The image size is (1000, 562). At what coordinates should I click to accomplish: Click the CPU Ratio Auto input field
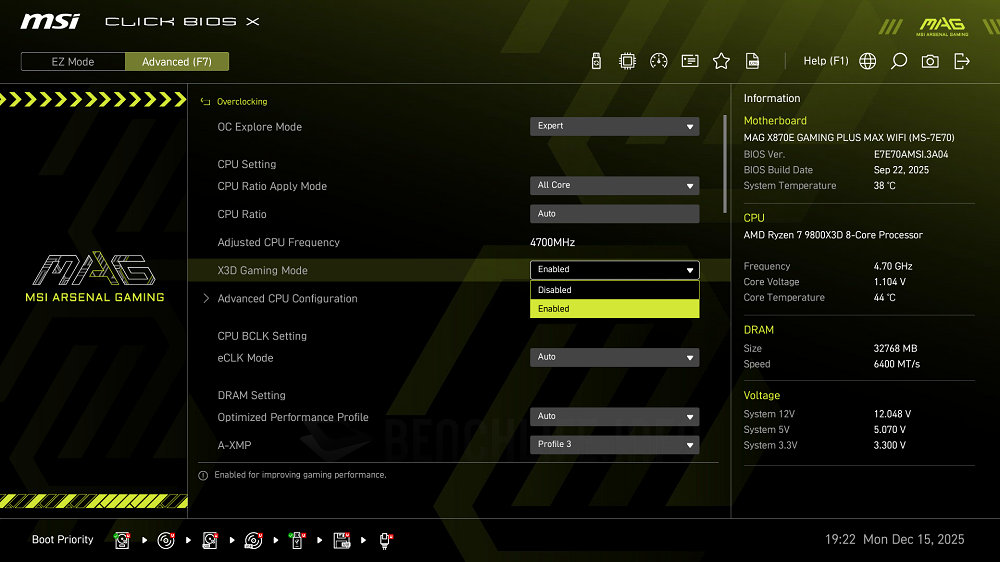(614, 214)
